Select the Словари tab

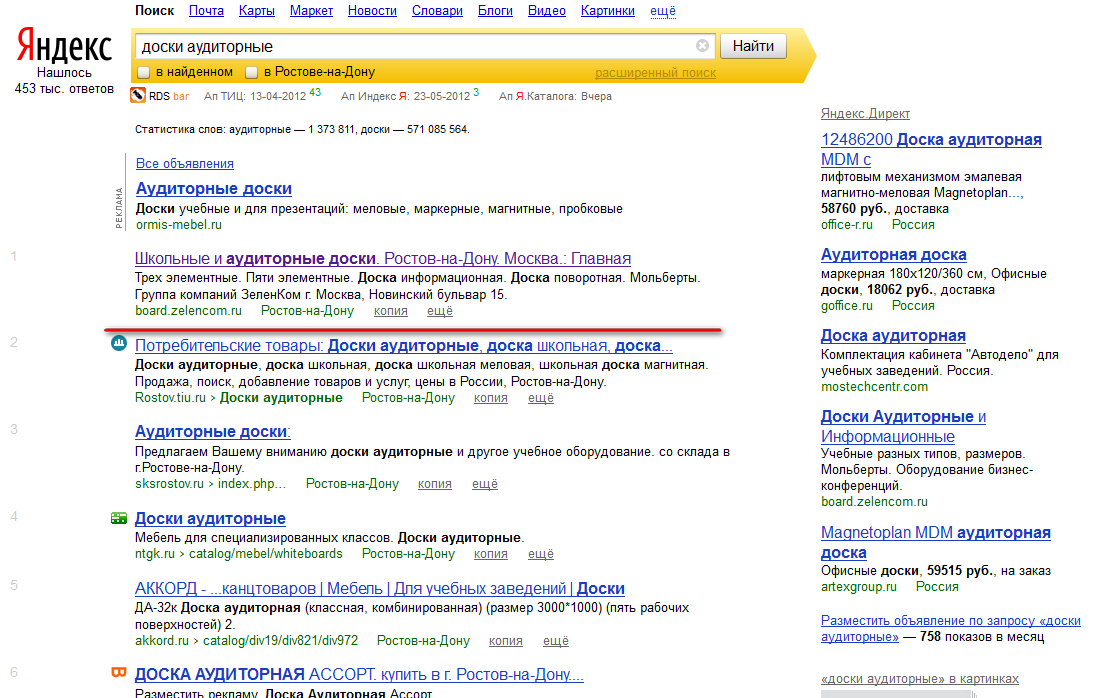[x=437, y=11]
